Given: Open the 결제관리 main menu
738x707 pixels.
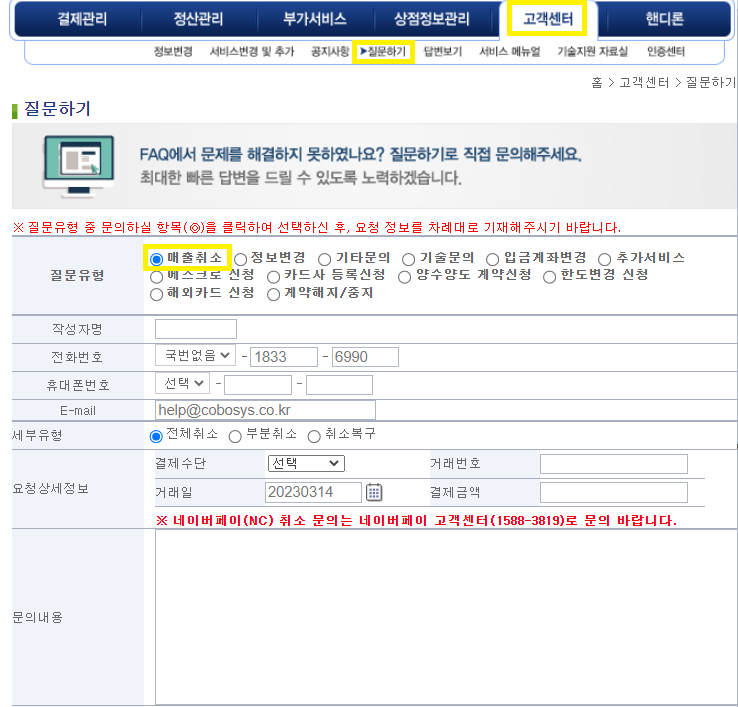Looking at the screenshot, I should click(x=82, y=19).
